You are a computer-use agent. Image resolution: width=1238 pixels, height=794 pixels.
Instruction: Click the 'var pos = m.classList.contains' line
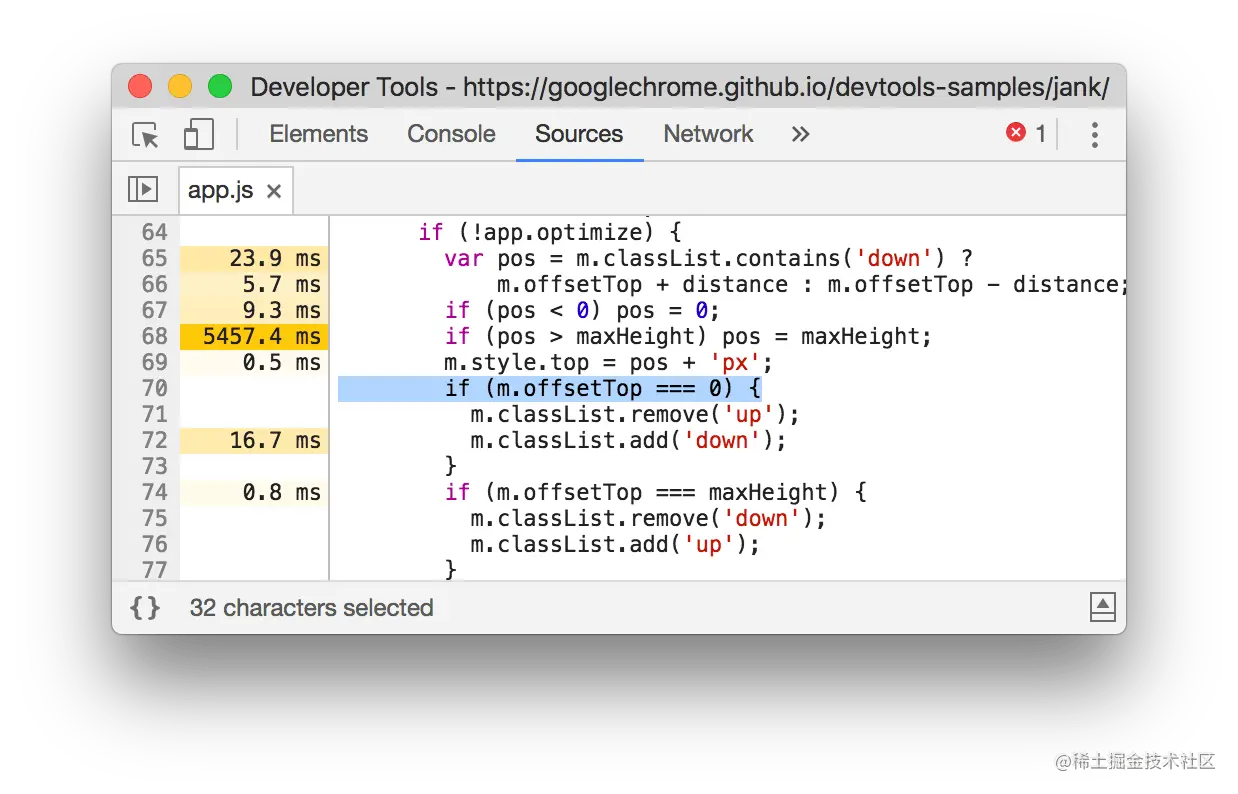click(x=708, y=258)
